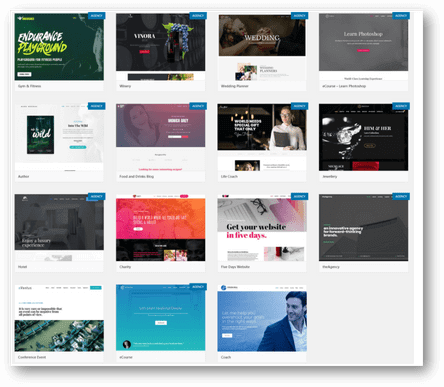This screenshot has height=387, width=444.
Task: Select the Winery template preview image
Action: tap(160, 47)
